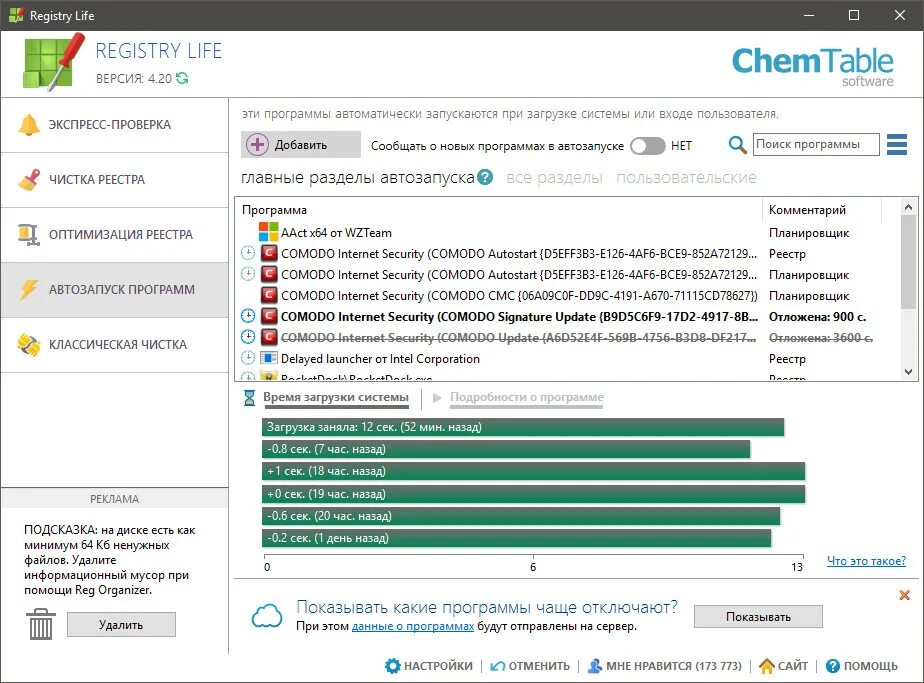Click the house icon for Сайт
Viewport: 924px width, 683px height.
767,666
